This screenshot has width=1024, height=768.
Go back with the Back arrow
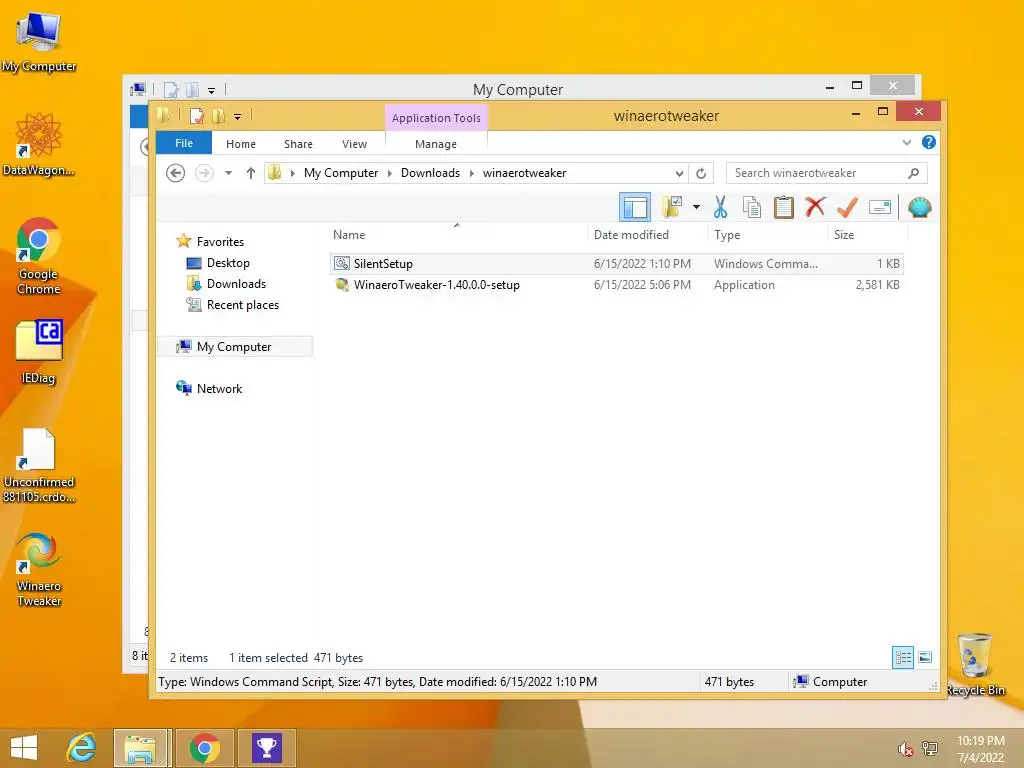176,173
